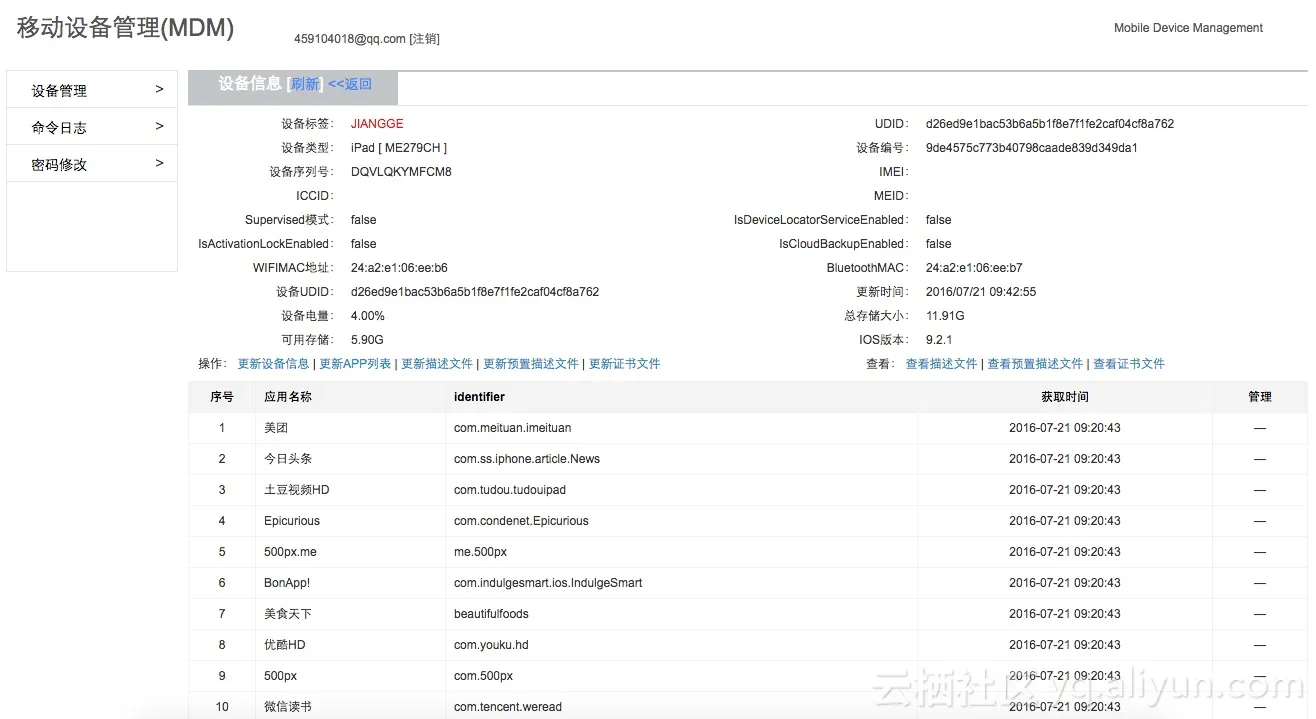Click the 刷新 refresh link

pos(305,84)
